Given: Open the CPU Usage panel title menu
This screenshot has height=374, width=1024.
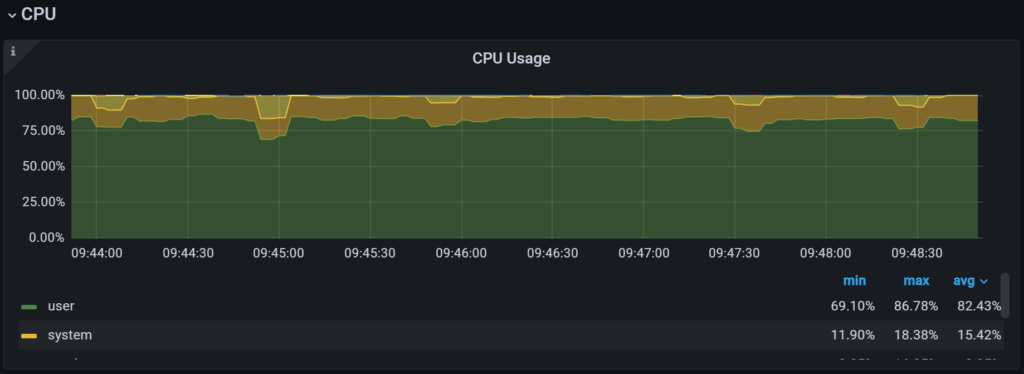Looking at the screenshot, I should click(511, 59).
